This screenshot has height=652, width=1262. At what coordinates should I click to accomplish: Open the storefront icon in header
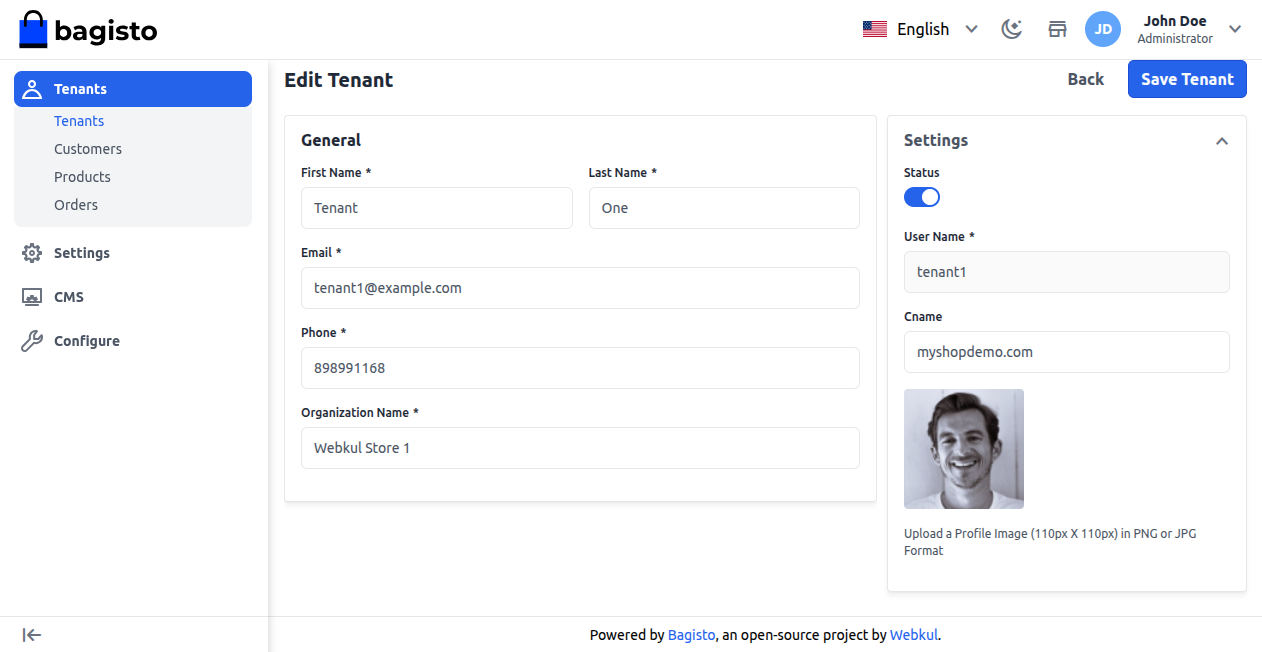pyautogui.click(x=1057, y=29)
